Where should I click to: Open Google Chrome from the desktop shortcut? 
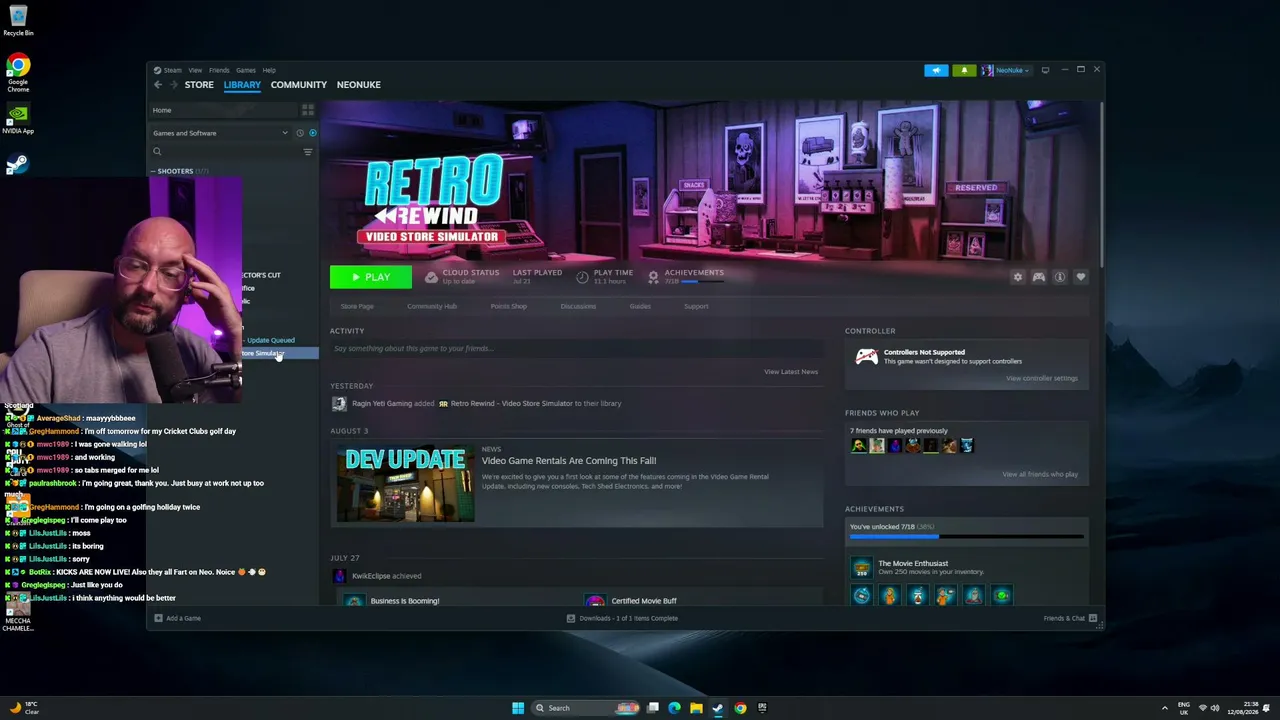point(18,74)
